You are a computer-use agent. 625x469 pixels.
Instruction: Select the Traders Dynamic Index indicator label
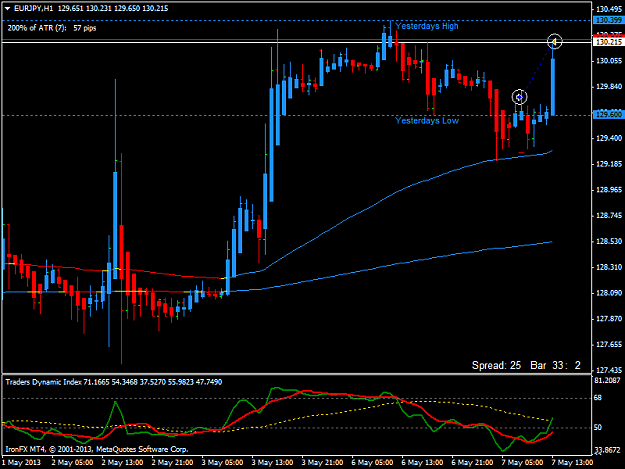(x=114, y=382)
